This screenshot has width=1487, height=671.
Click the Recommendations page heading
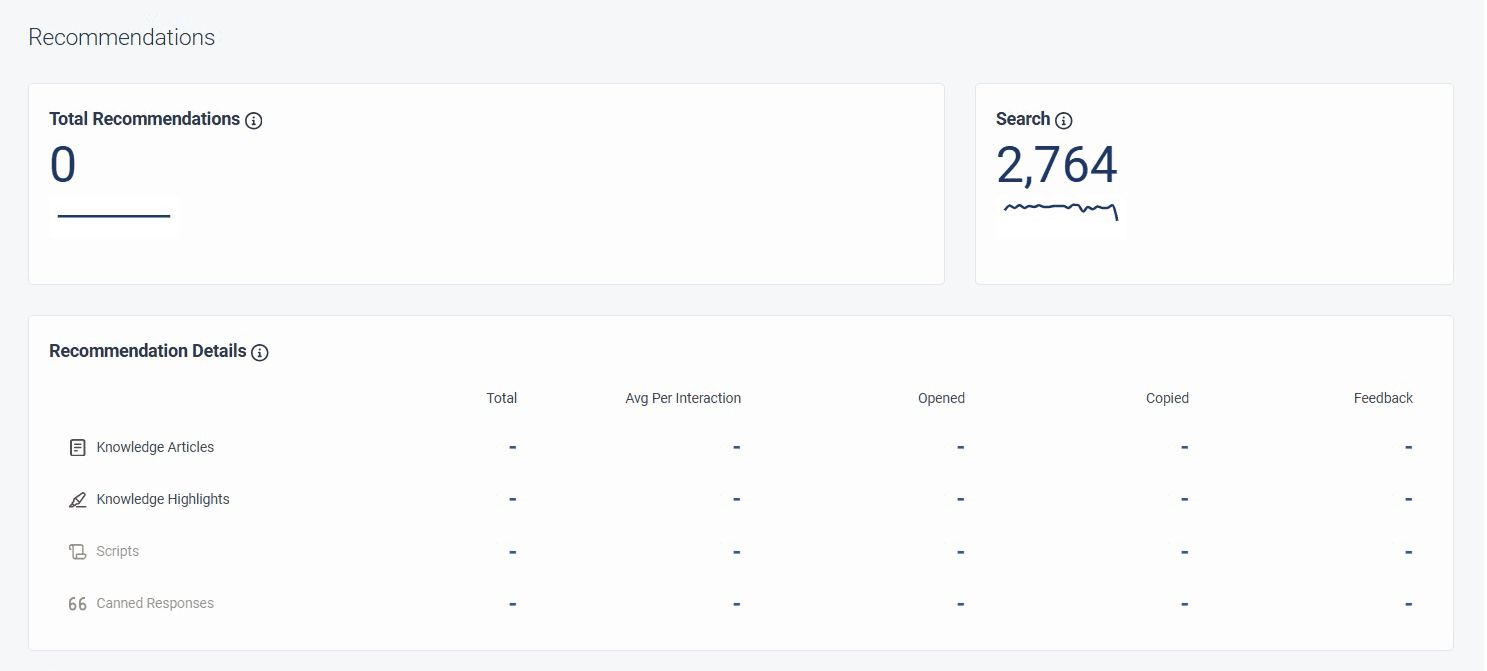tap(121, 37)
